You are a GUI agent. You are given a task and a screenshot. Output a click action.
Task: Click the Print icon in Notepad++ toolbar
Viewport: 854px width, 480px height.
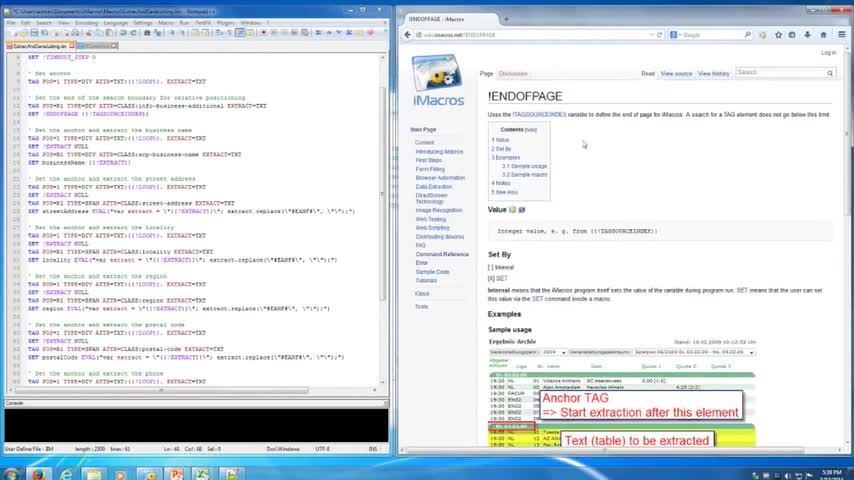tap(75, 33)
